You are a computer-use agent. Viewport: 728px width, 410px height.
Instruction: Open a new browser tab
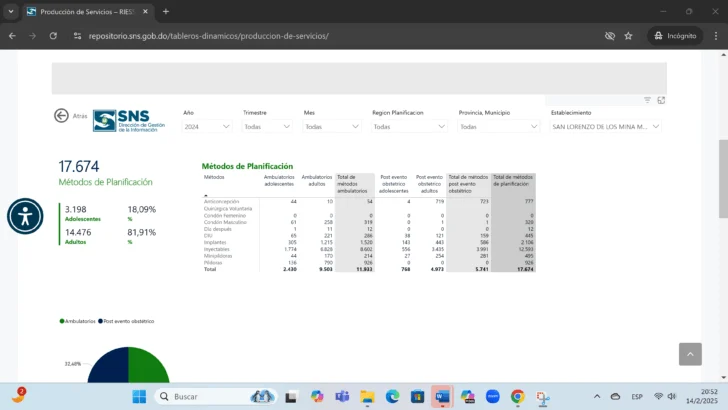pyautogui.click(x=166, y=11)
